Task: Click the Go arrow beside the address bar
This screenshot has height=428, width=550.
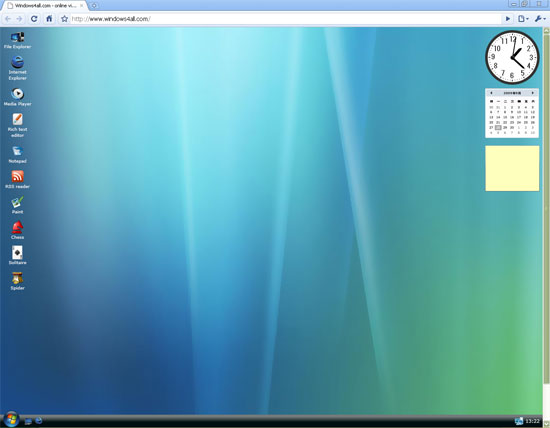Action: (x=508, y=19)
